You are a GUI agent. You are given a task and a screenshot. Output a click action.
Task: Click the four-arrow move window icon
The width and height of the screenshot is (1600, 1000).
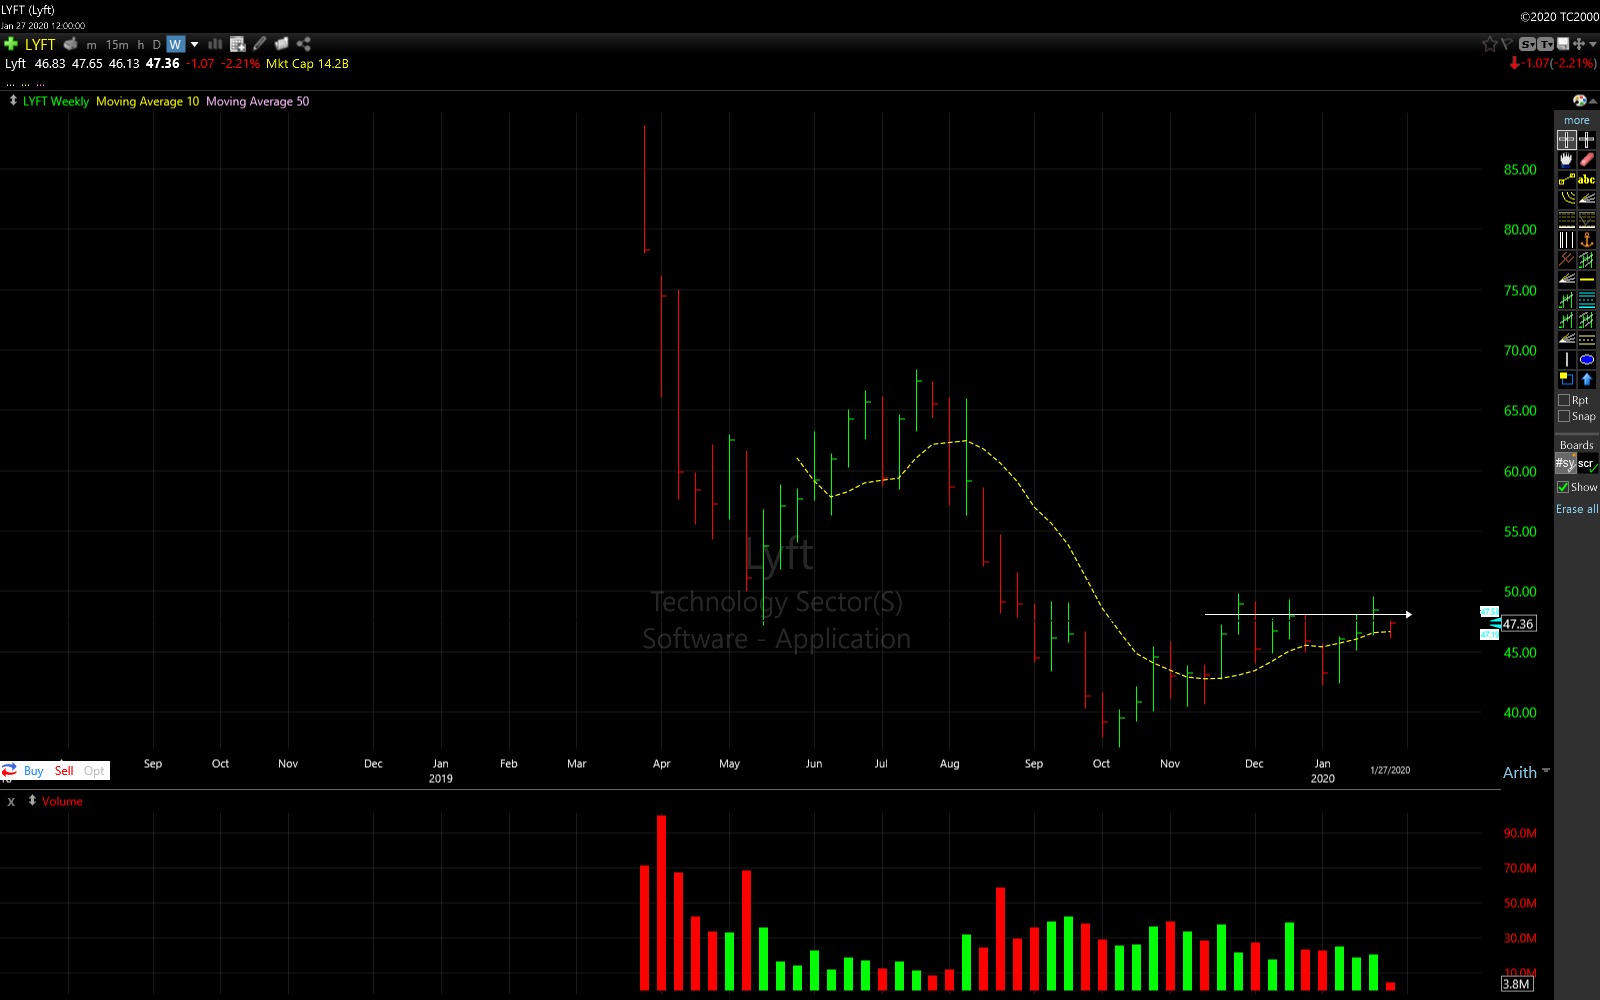click(1579, 44)
